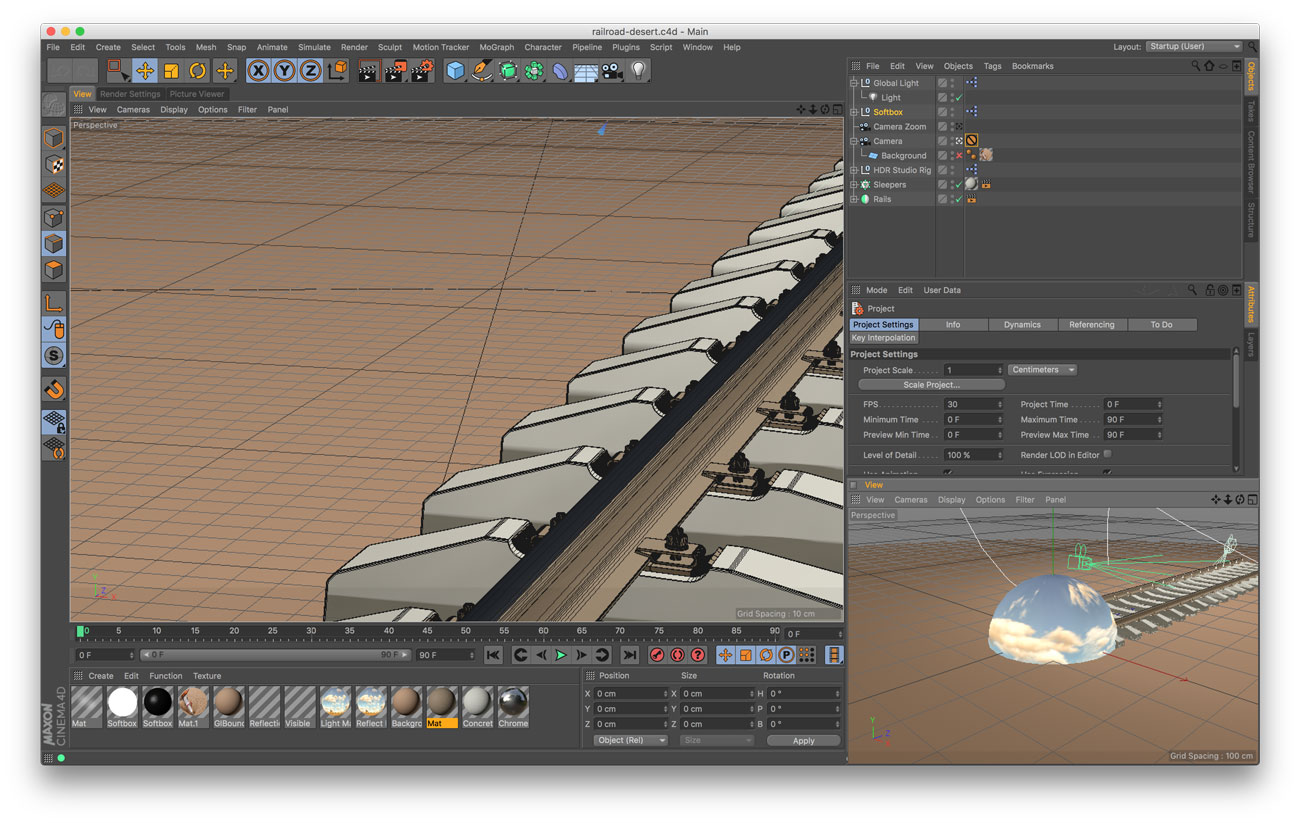Viewport: 1300px width, 823px height.
Task: Select the Rotate tool in top toolbar
Action: tap(197, 70)
